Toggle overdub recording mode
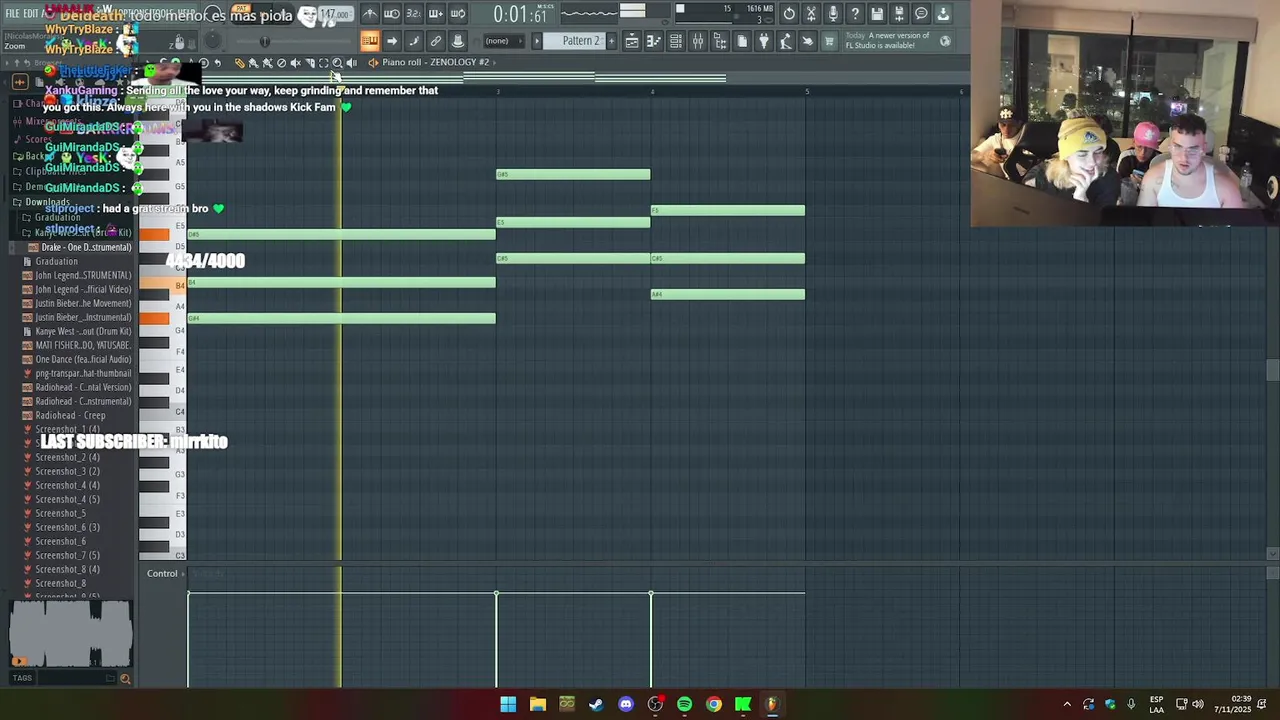 click(x=435, y=14)
